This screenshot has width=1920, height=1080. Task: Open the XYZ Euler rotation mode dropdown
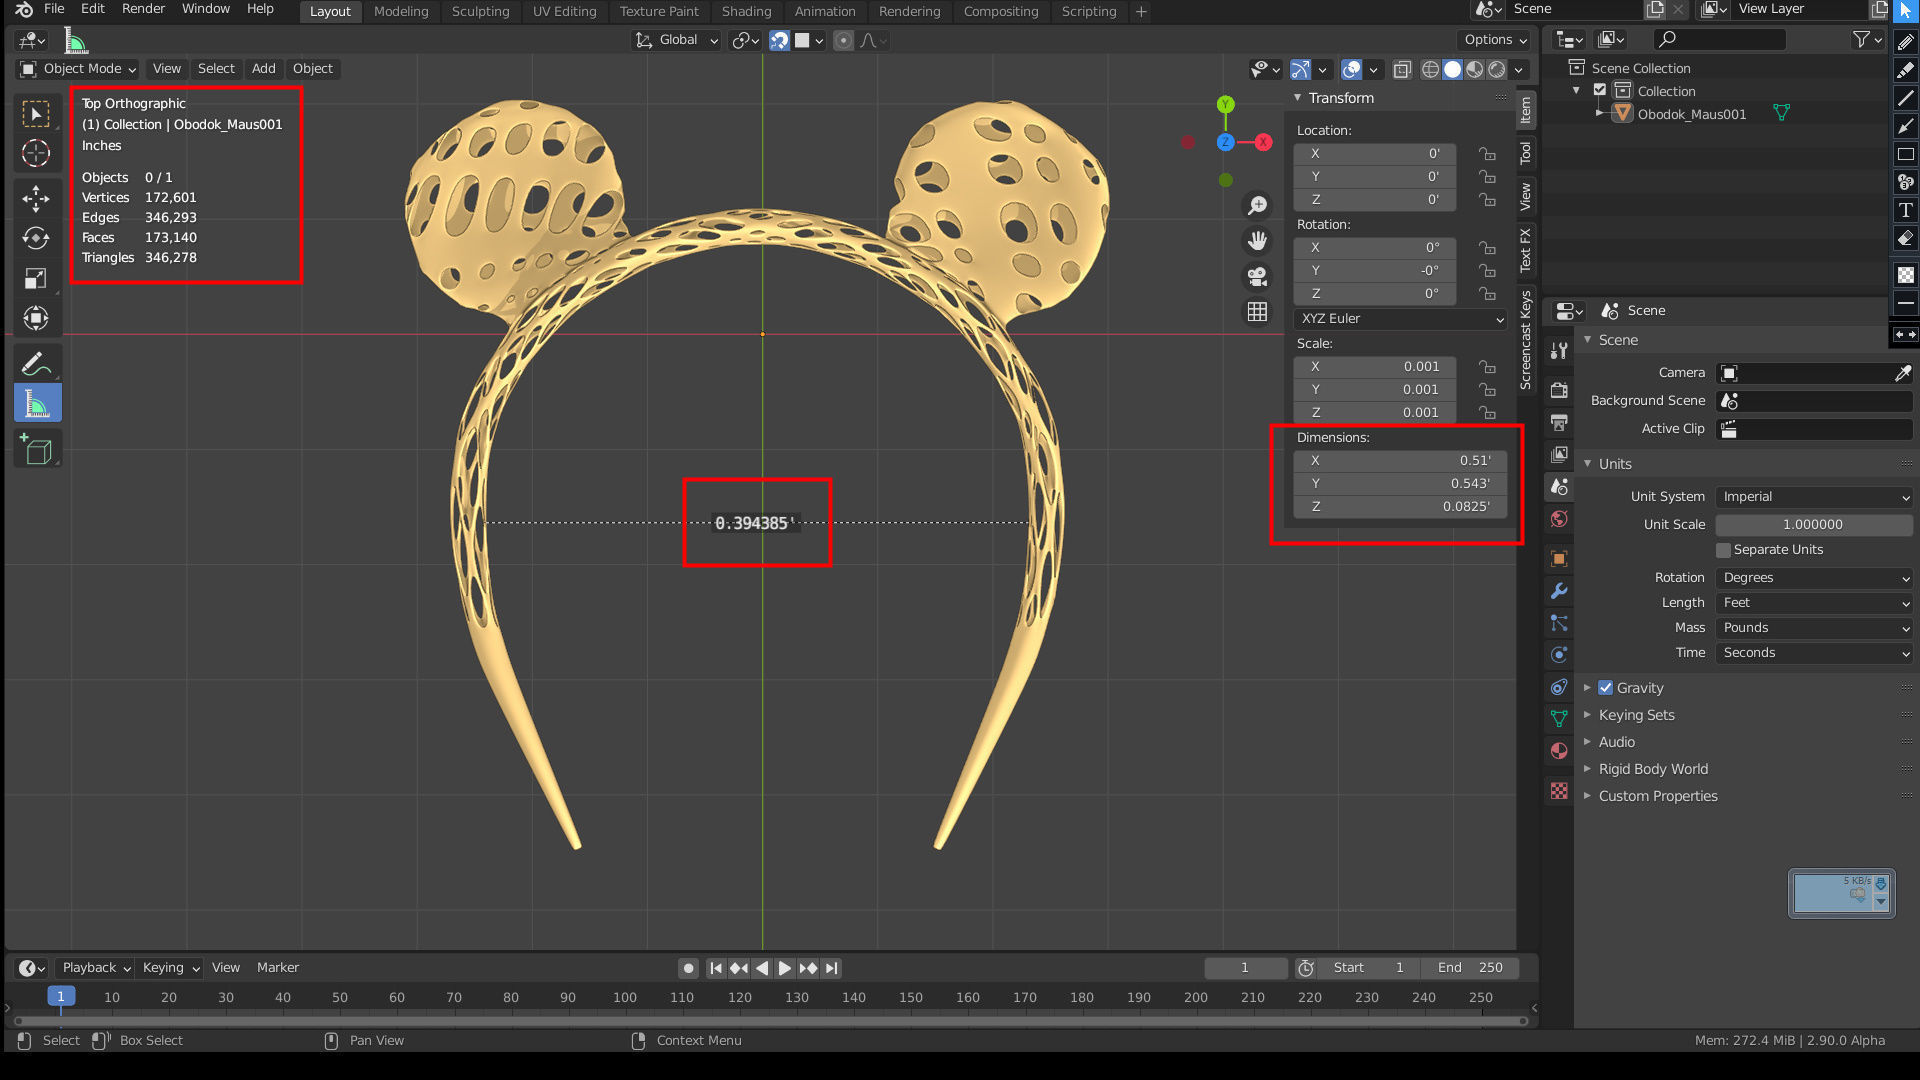(x=1400, y=319)
